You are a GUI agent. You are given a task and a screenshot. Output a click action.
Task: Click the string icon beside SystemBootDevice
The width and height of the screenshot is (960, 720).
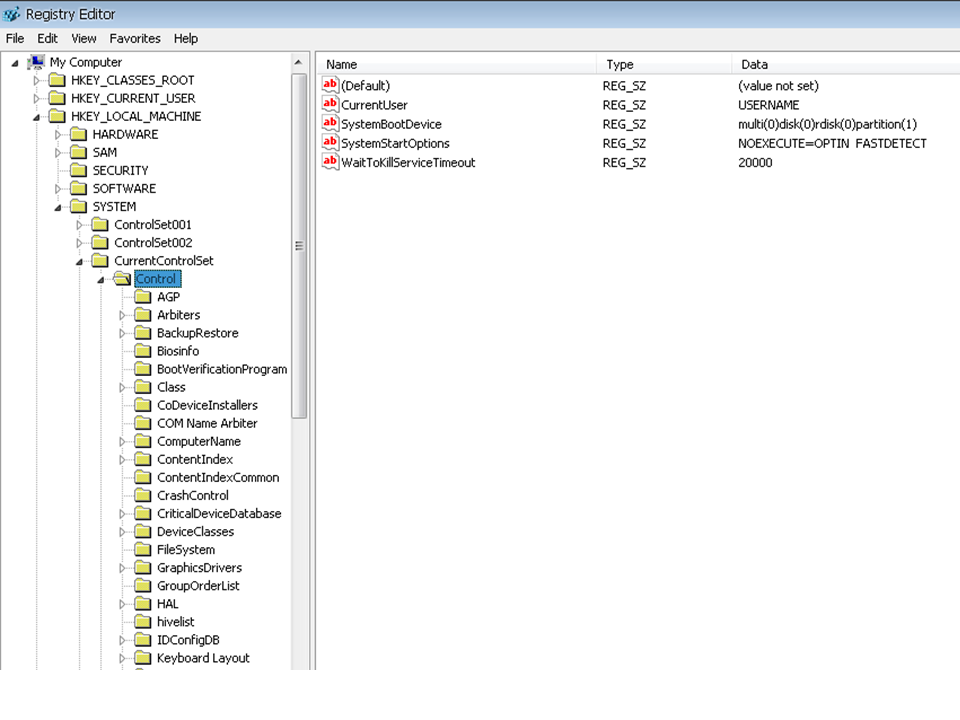[x=330, y=122]
